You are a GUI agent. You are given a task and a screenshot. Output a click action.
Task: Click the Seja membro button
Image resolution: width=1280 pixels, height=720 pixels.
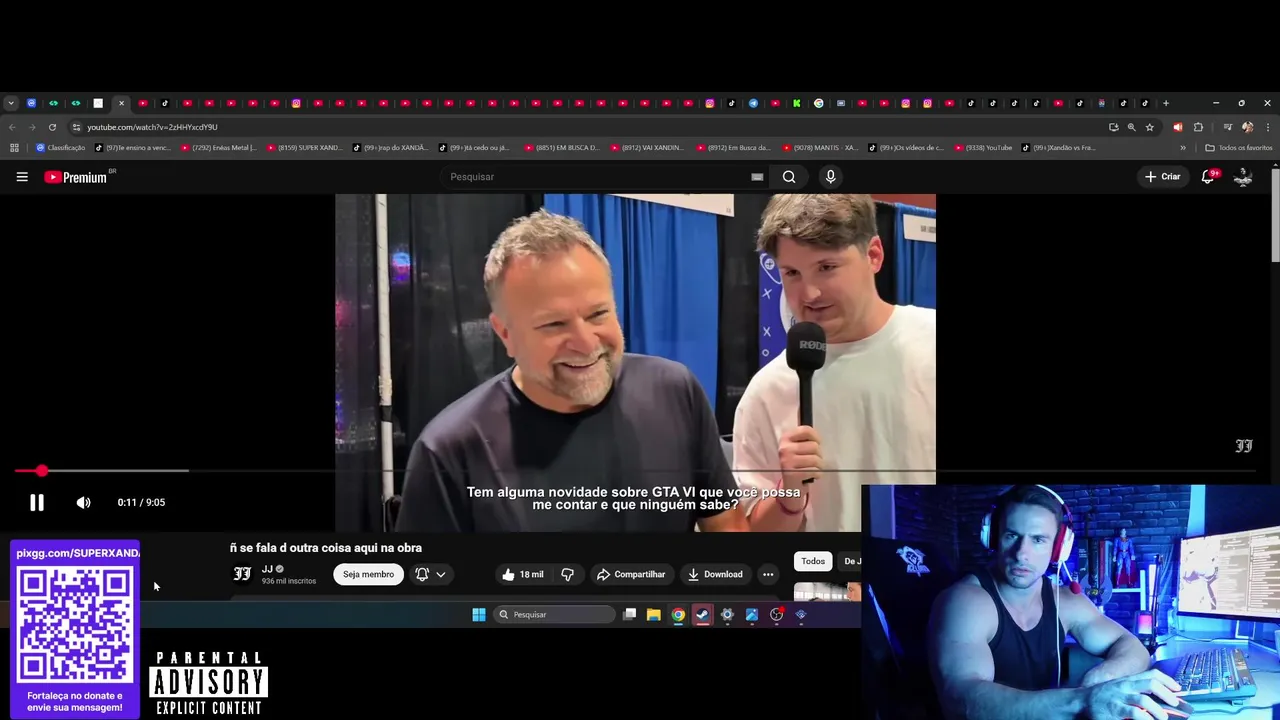point(368,574)
